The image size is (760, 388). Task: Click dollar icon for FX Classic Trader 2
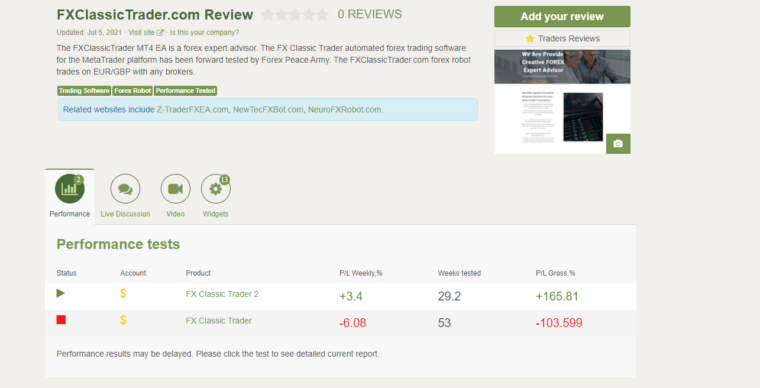(x=123, y=293)
